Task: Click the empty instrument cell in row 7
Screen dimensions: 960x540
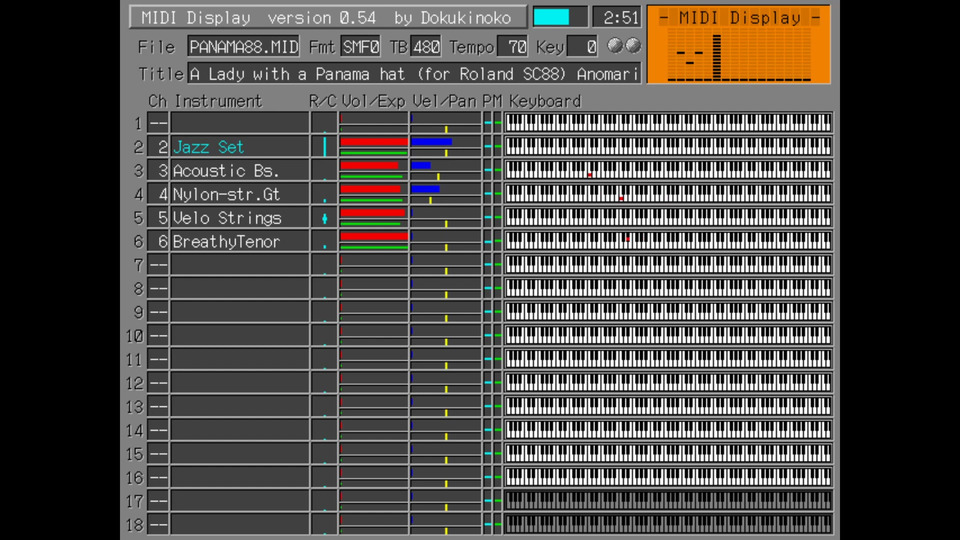Action: (240, 264)
